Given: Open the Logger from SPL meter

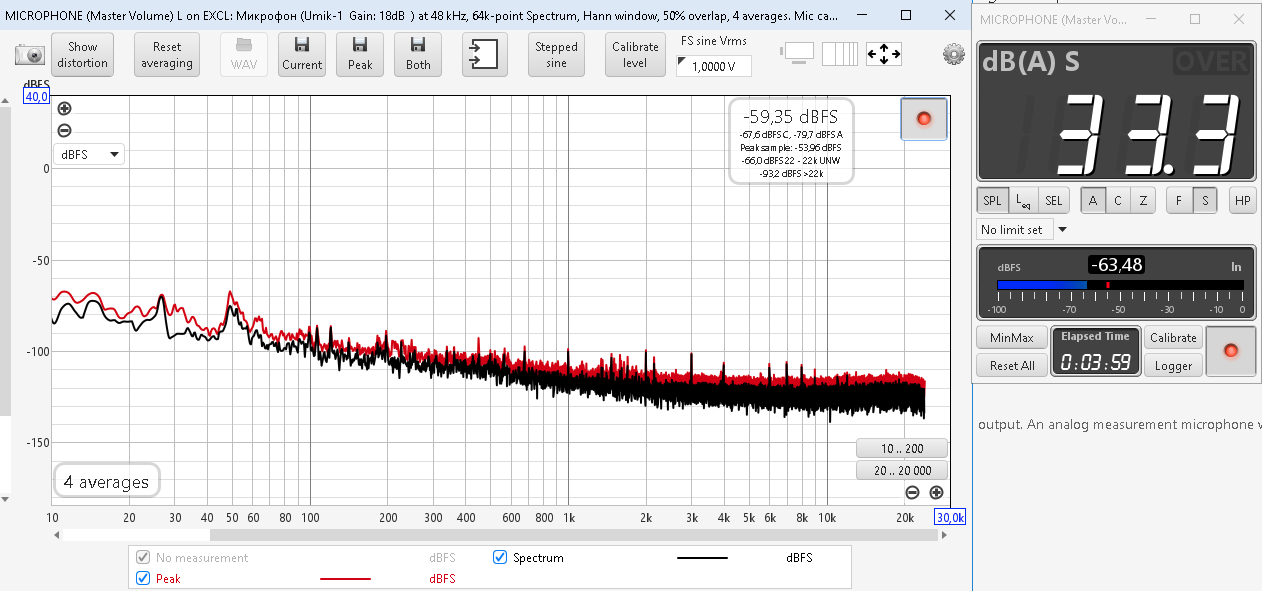Looking at the screenshot, I should pos(1173,365).
